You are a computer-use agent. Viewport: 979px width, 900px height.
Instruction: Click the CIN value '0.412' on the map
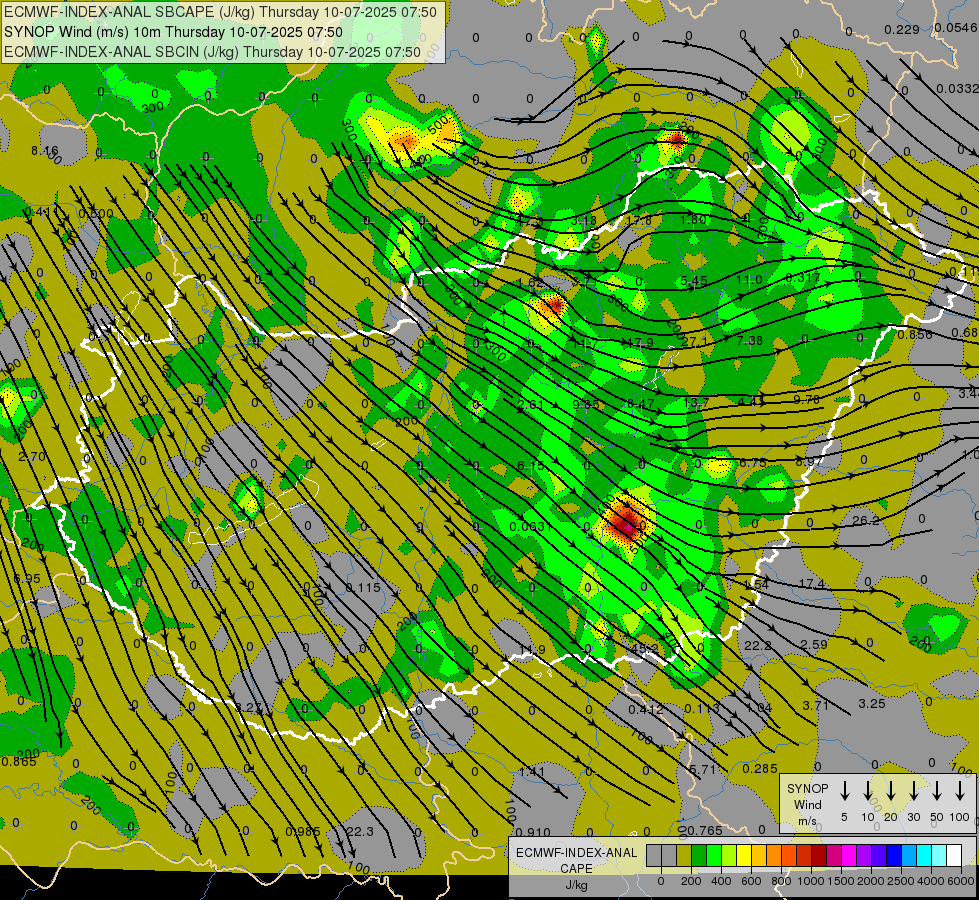[x=646, y=709]
